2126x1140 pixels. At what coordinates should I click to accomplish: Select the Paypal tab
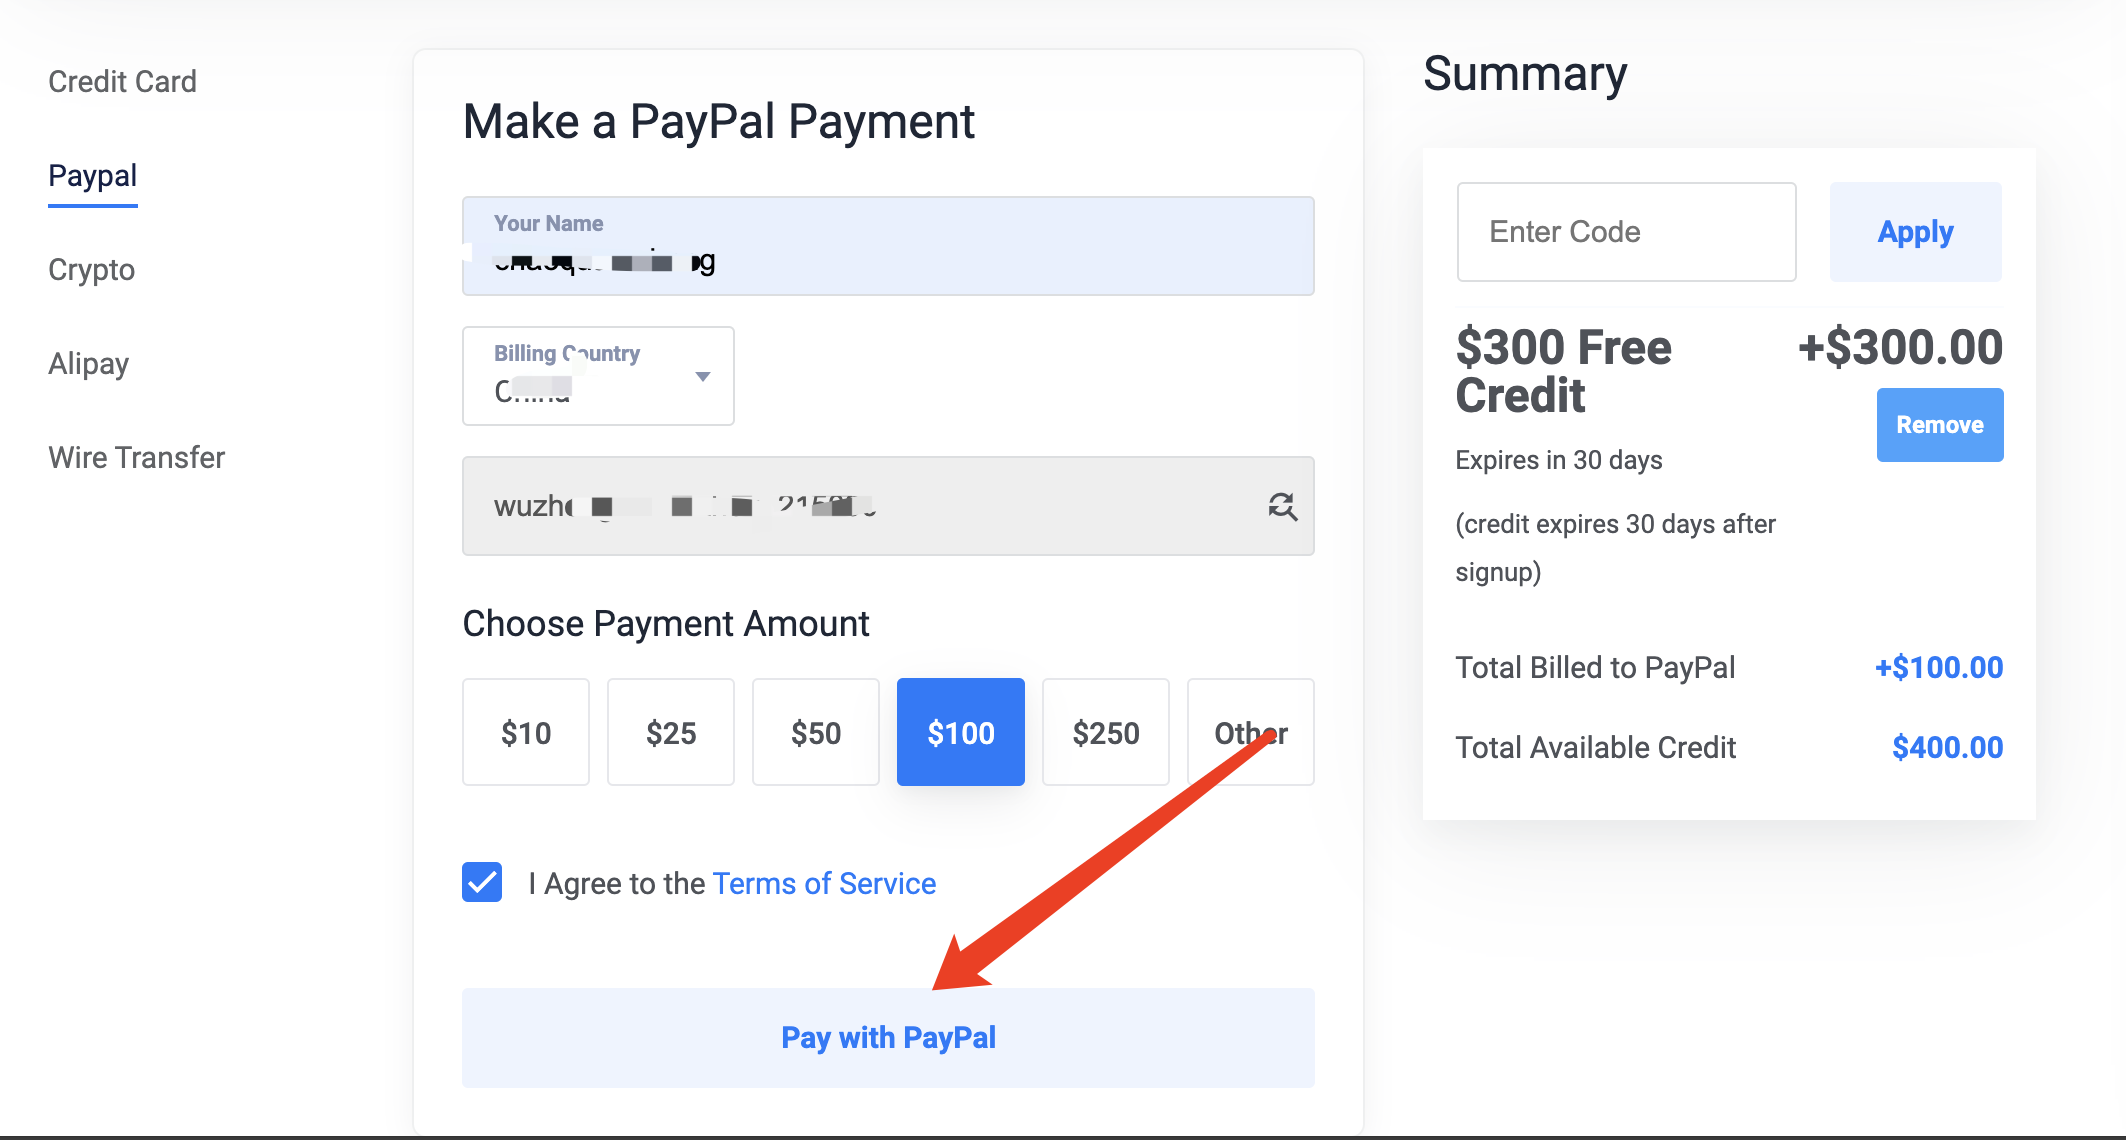(x=92, y=175)
